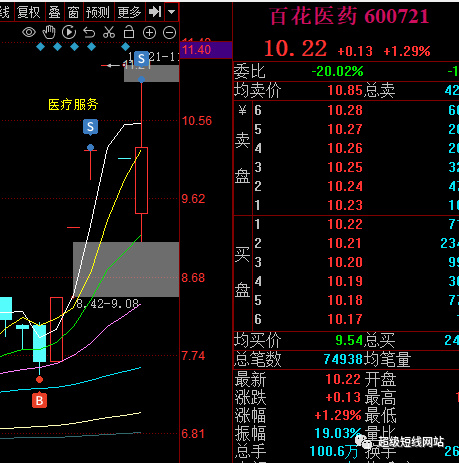Click buy level 5 price 10.18
This screenshot has height=463, width=459.
coord(345,300)
